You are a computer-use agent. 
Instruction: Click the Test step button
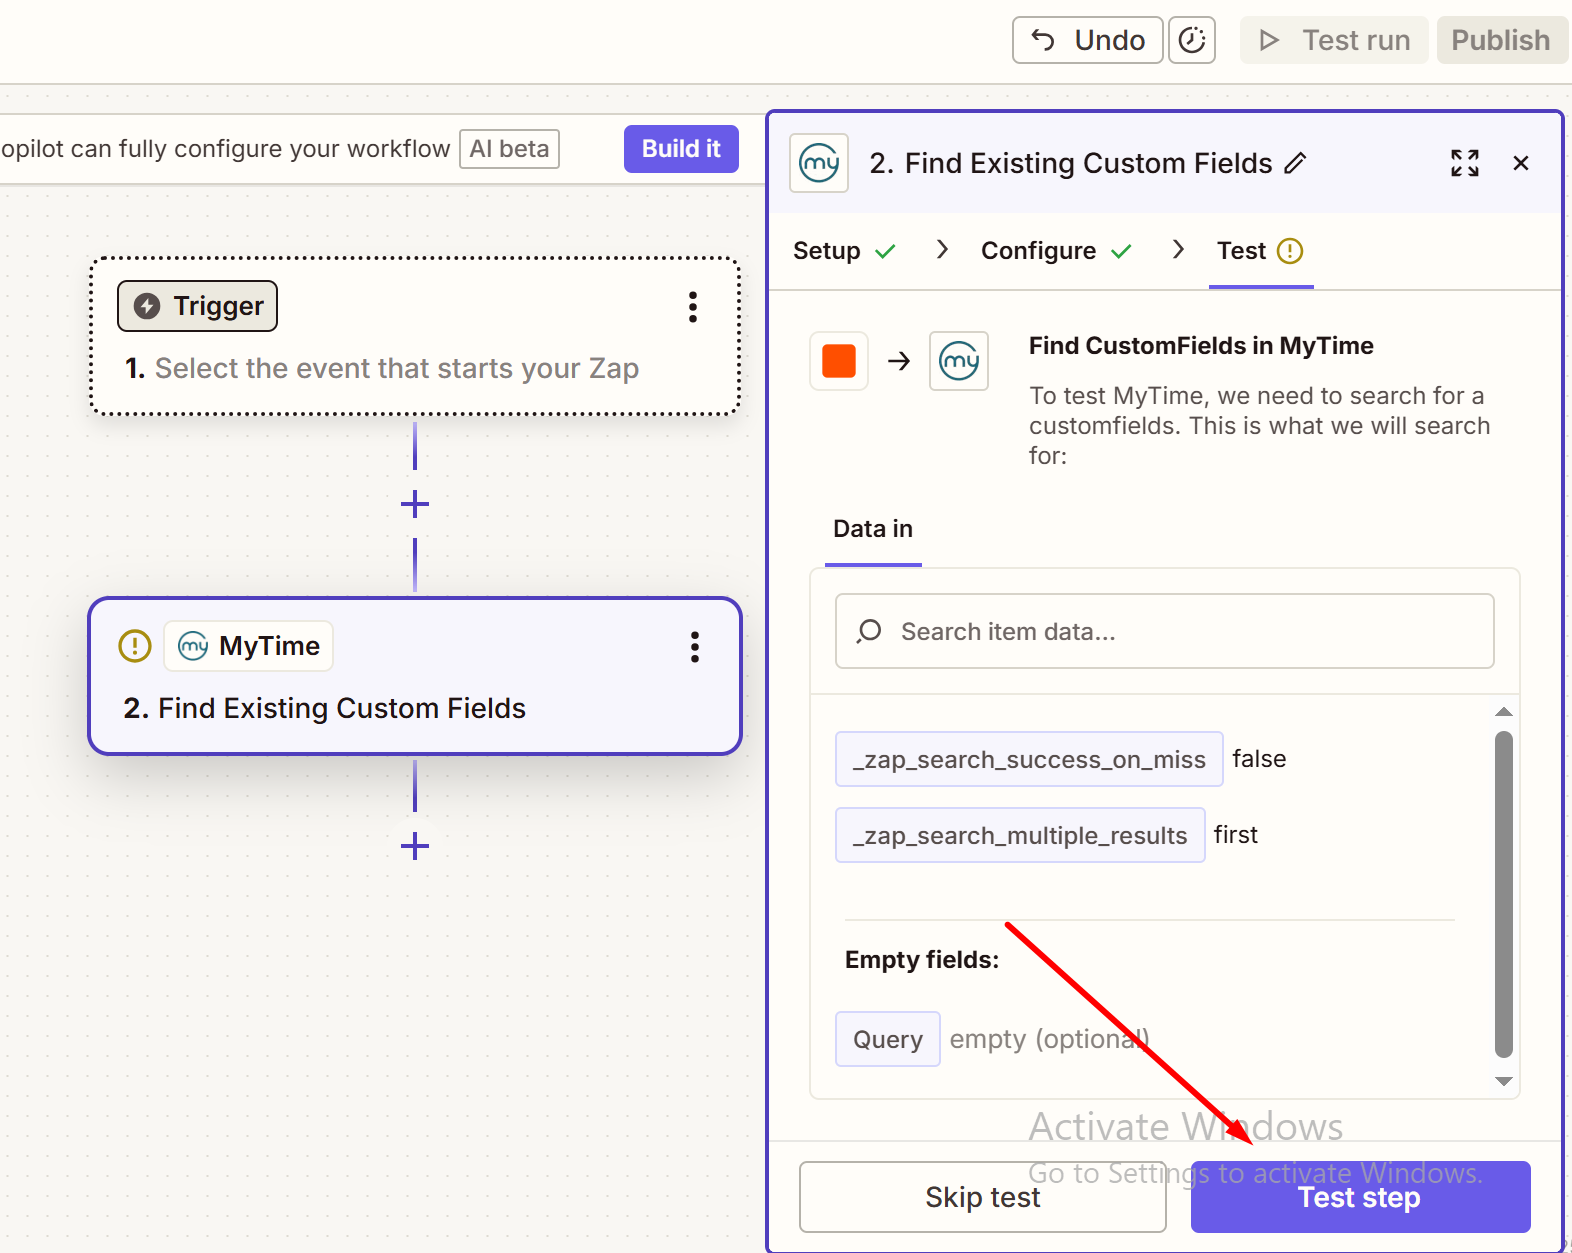point(1361,1197)
